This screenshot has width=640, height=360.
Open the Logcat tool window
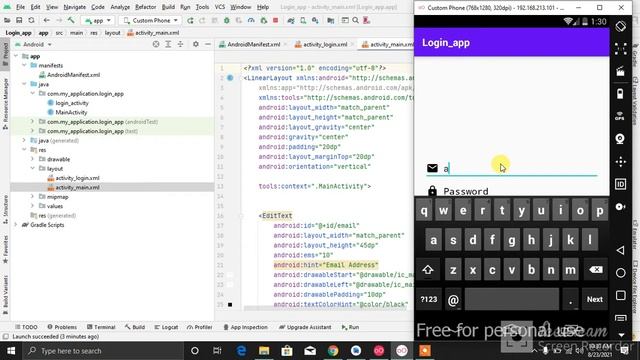[167, 327]
